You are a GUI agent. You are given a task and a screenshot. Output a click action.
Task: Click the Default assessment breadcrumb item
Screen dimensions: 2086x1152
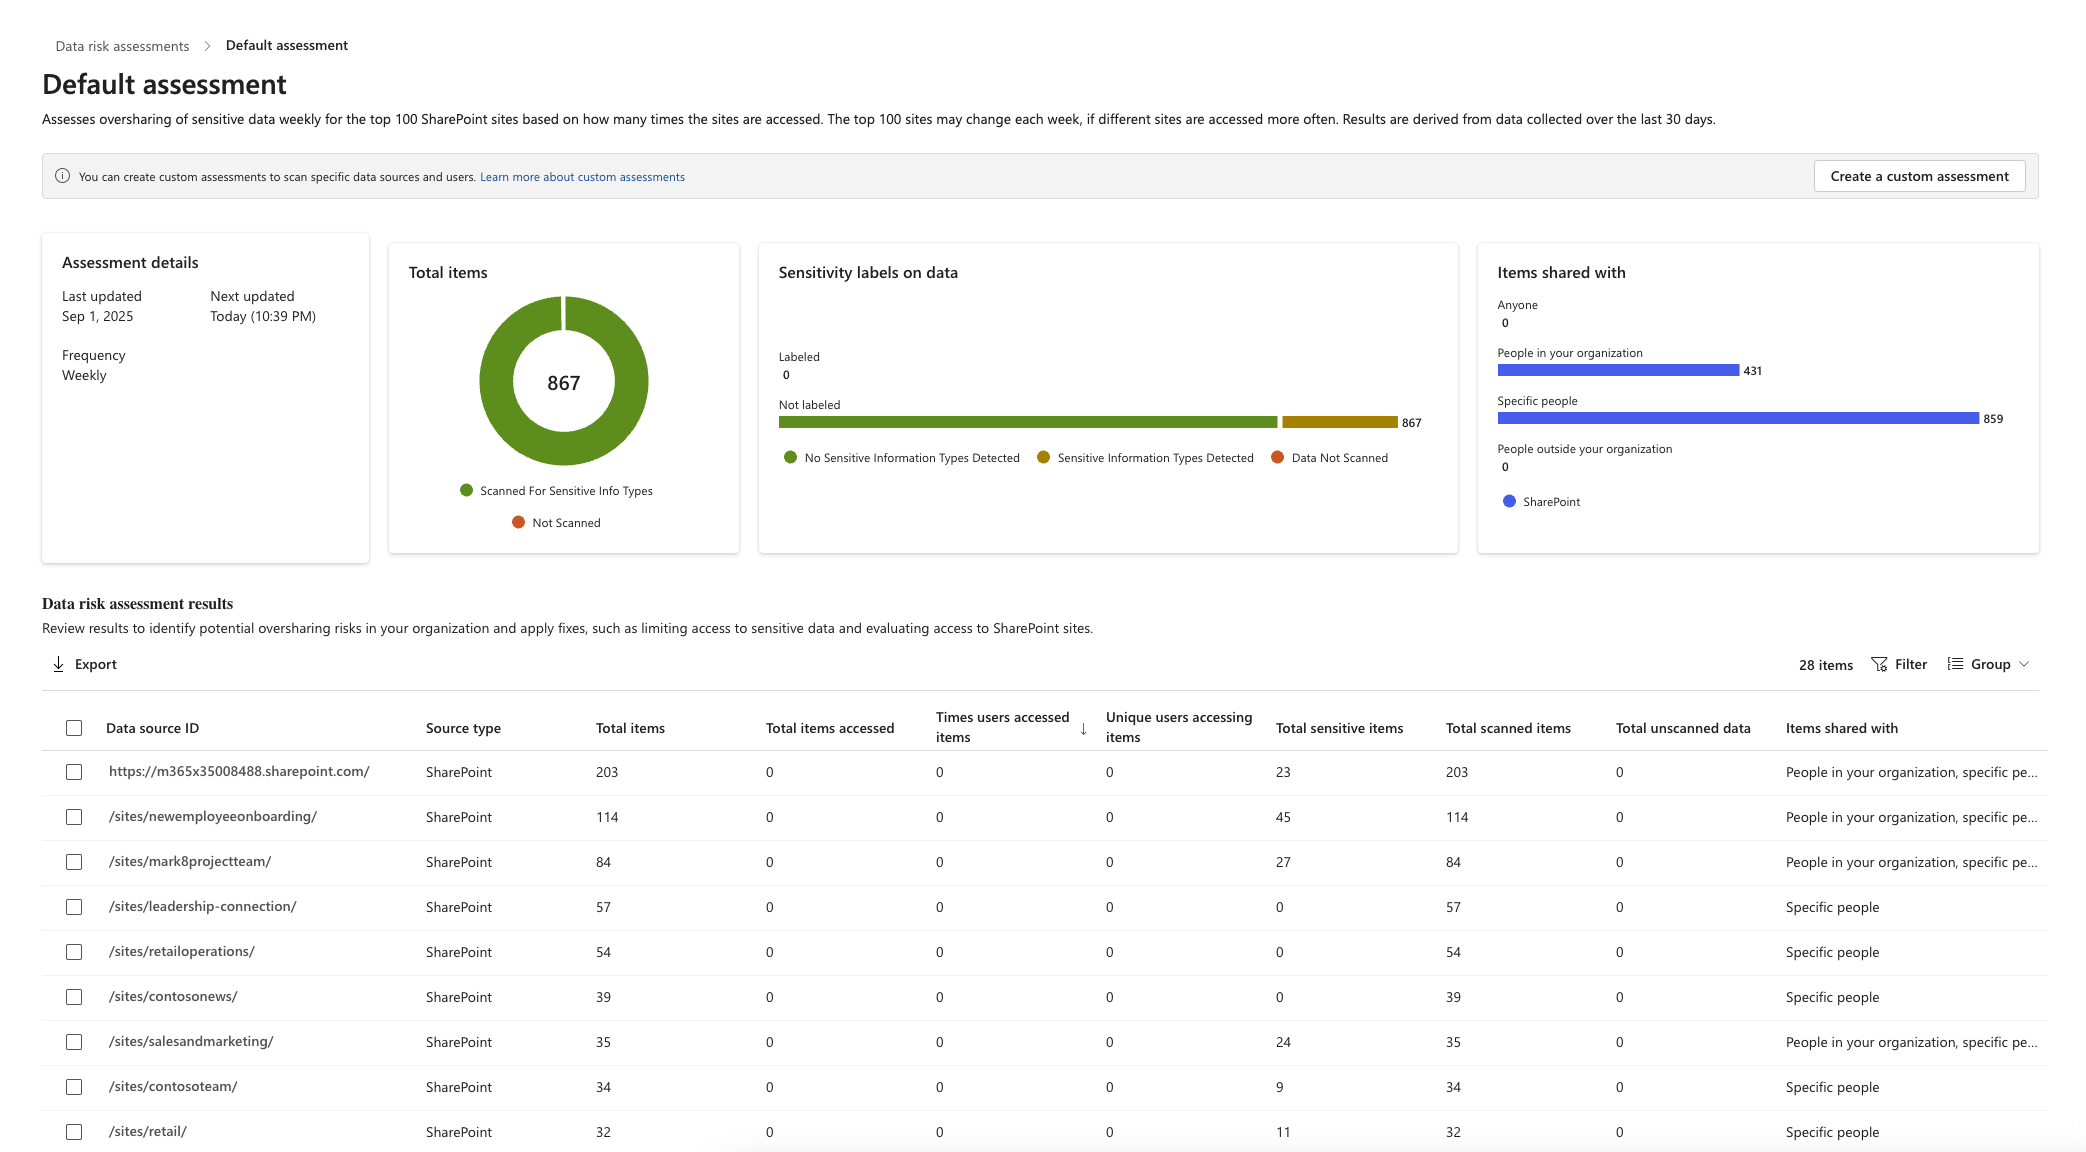tap(286, 45)
